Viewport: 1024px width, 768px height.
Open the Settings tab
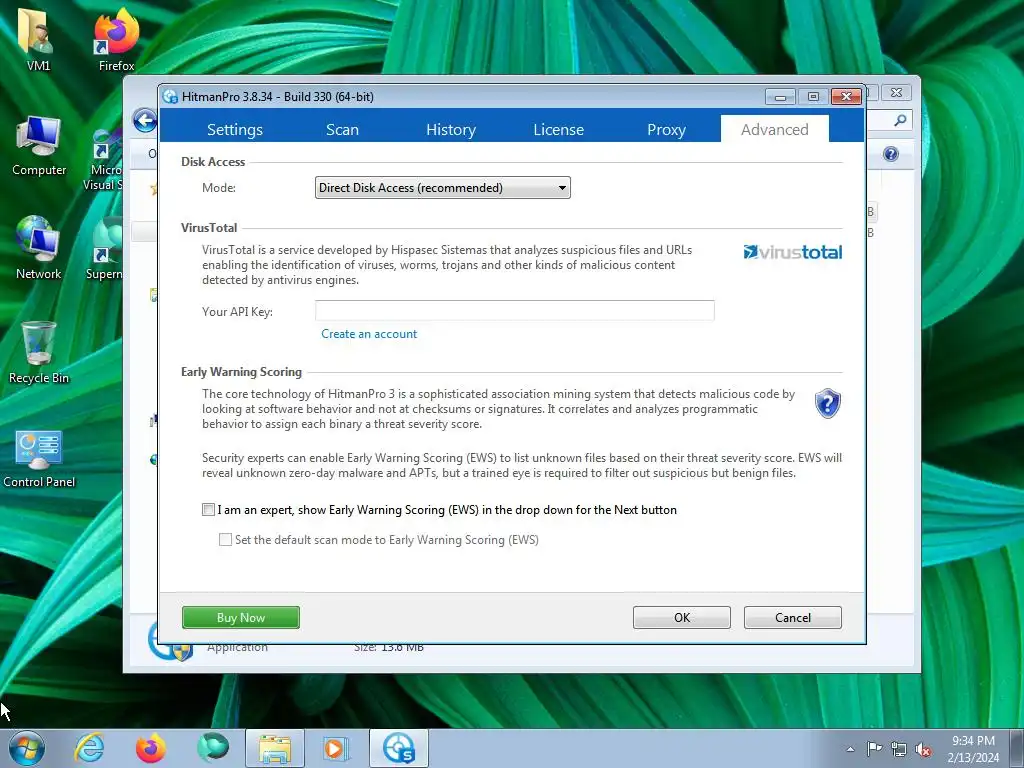coord(234,129)
